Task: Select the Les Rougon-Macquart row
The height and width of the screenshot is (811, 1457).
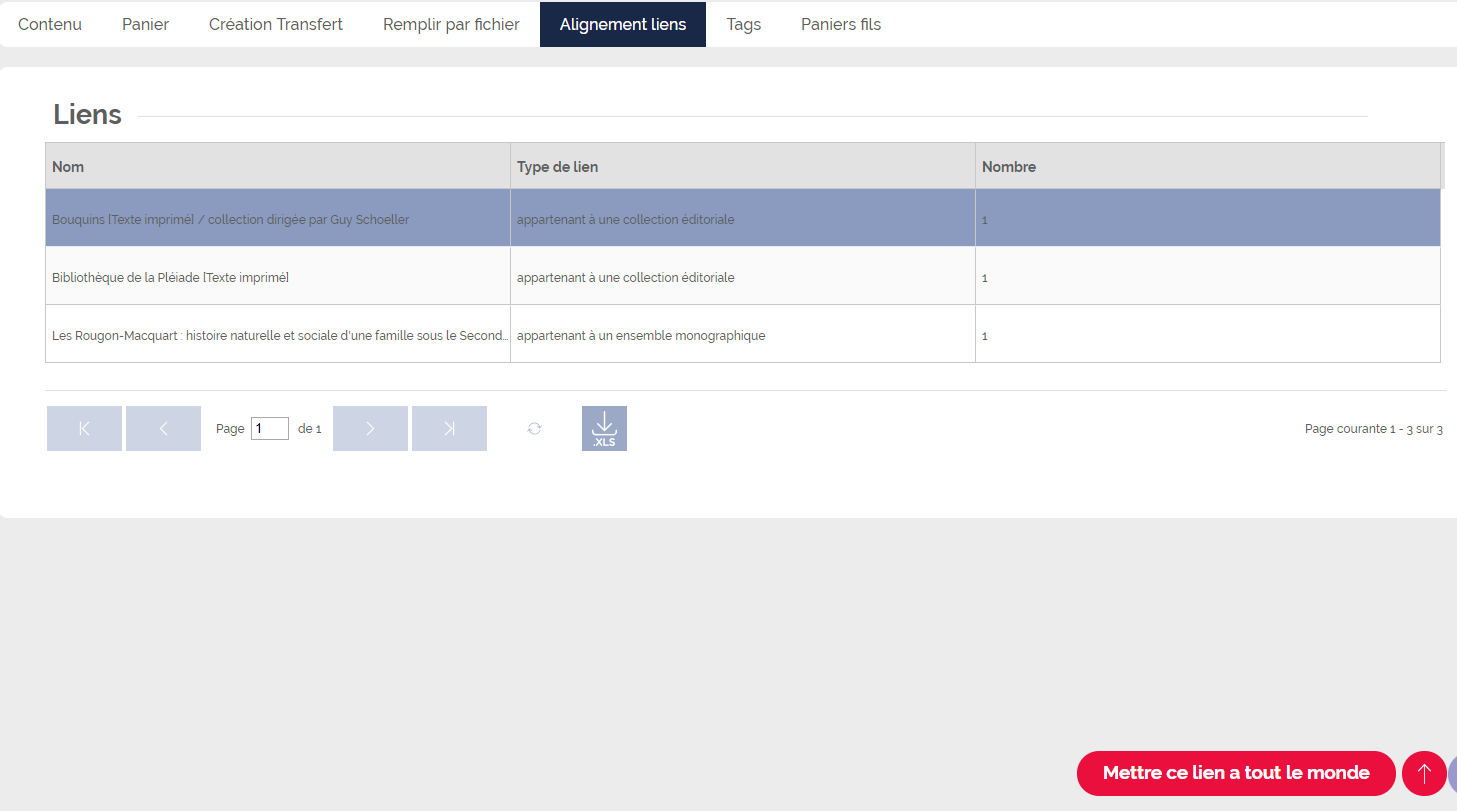Action: (743, 334)
